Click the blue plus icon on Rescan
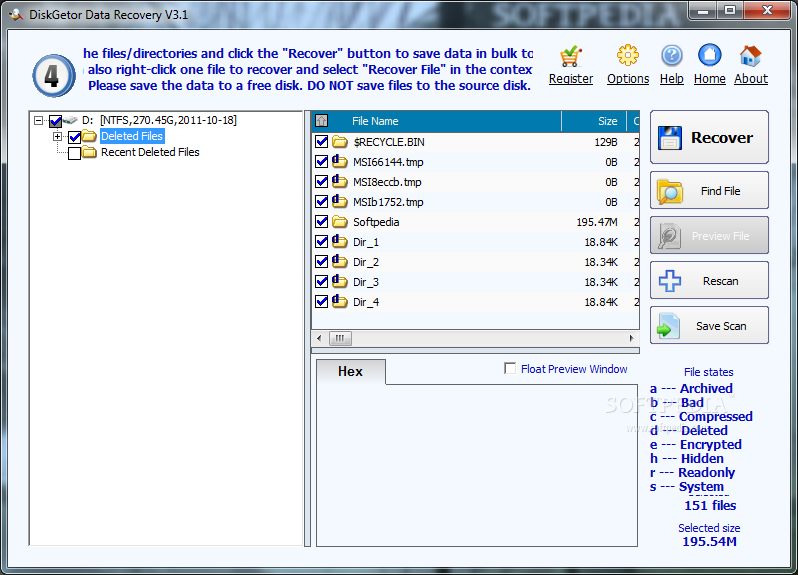The height and width of the screenshot is (575, 798). coord(670,281)
